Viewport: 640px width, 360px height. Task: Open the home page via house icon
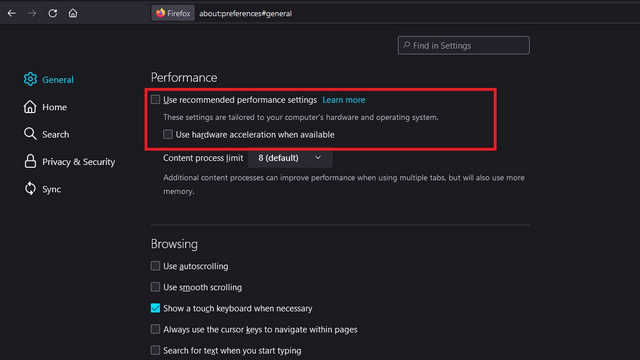pyautogui.click(x=73, y=13)
